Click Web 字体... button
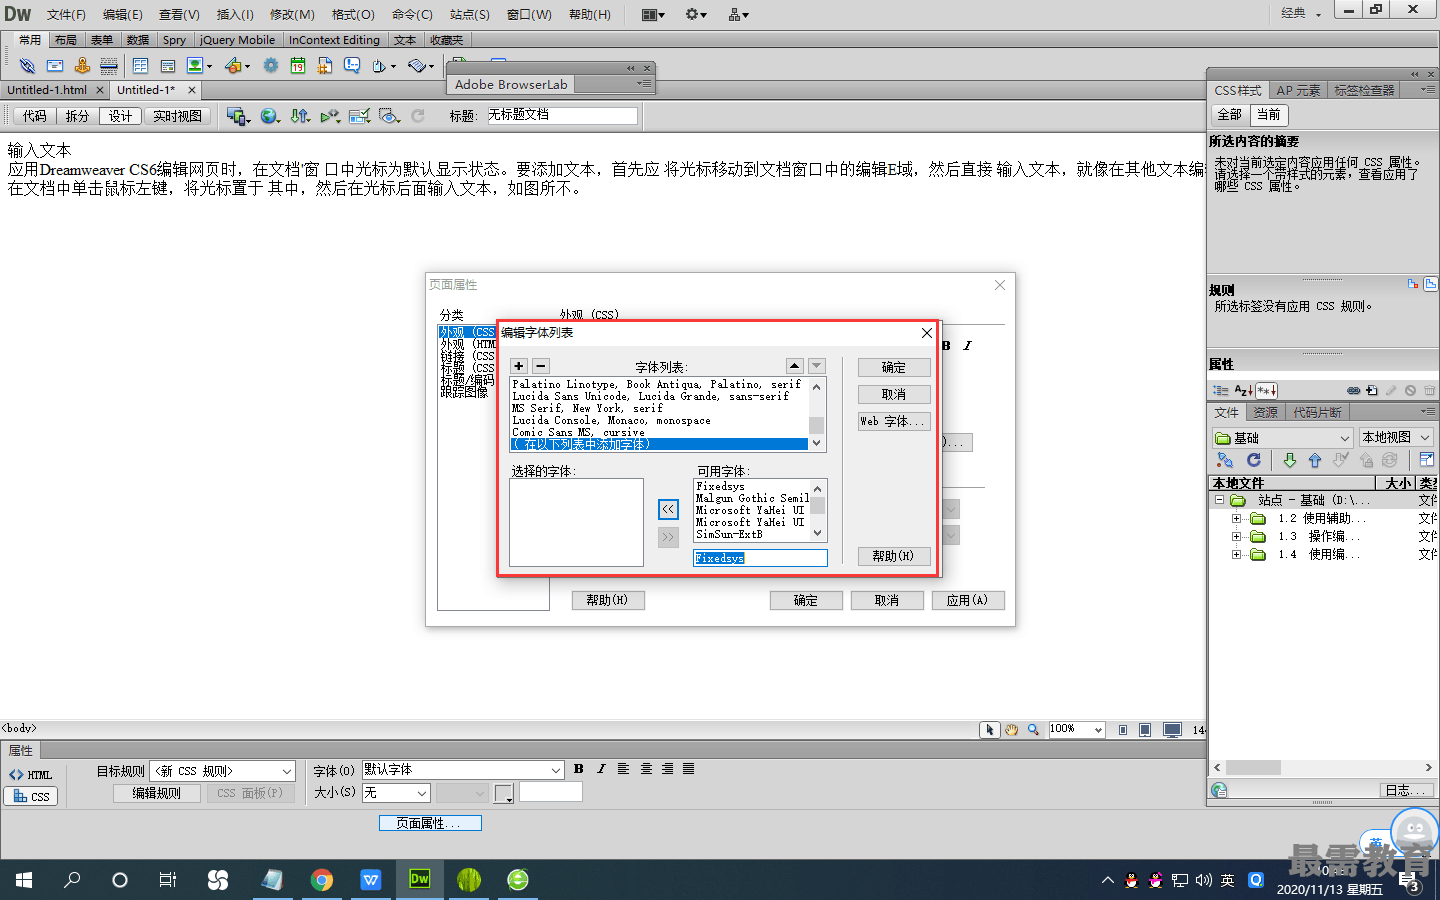This screenshot has width=1440, height=900. pyautogui.click(x=894, y=421)
